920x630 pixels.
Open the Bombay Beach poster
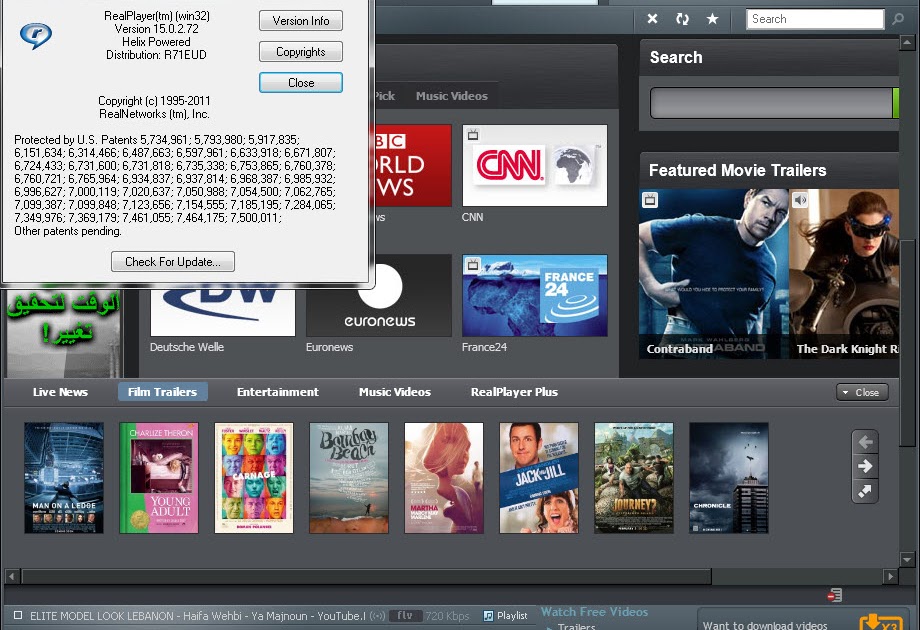click(349, 478)
